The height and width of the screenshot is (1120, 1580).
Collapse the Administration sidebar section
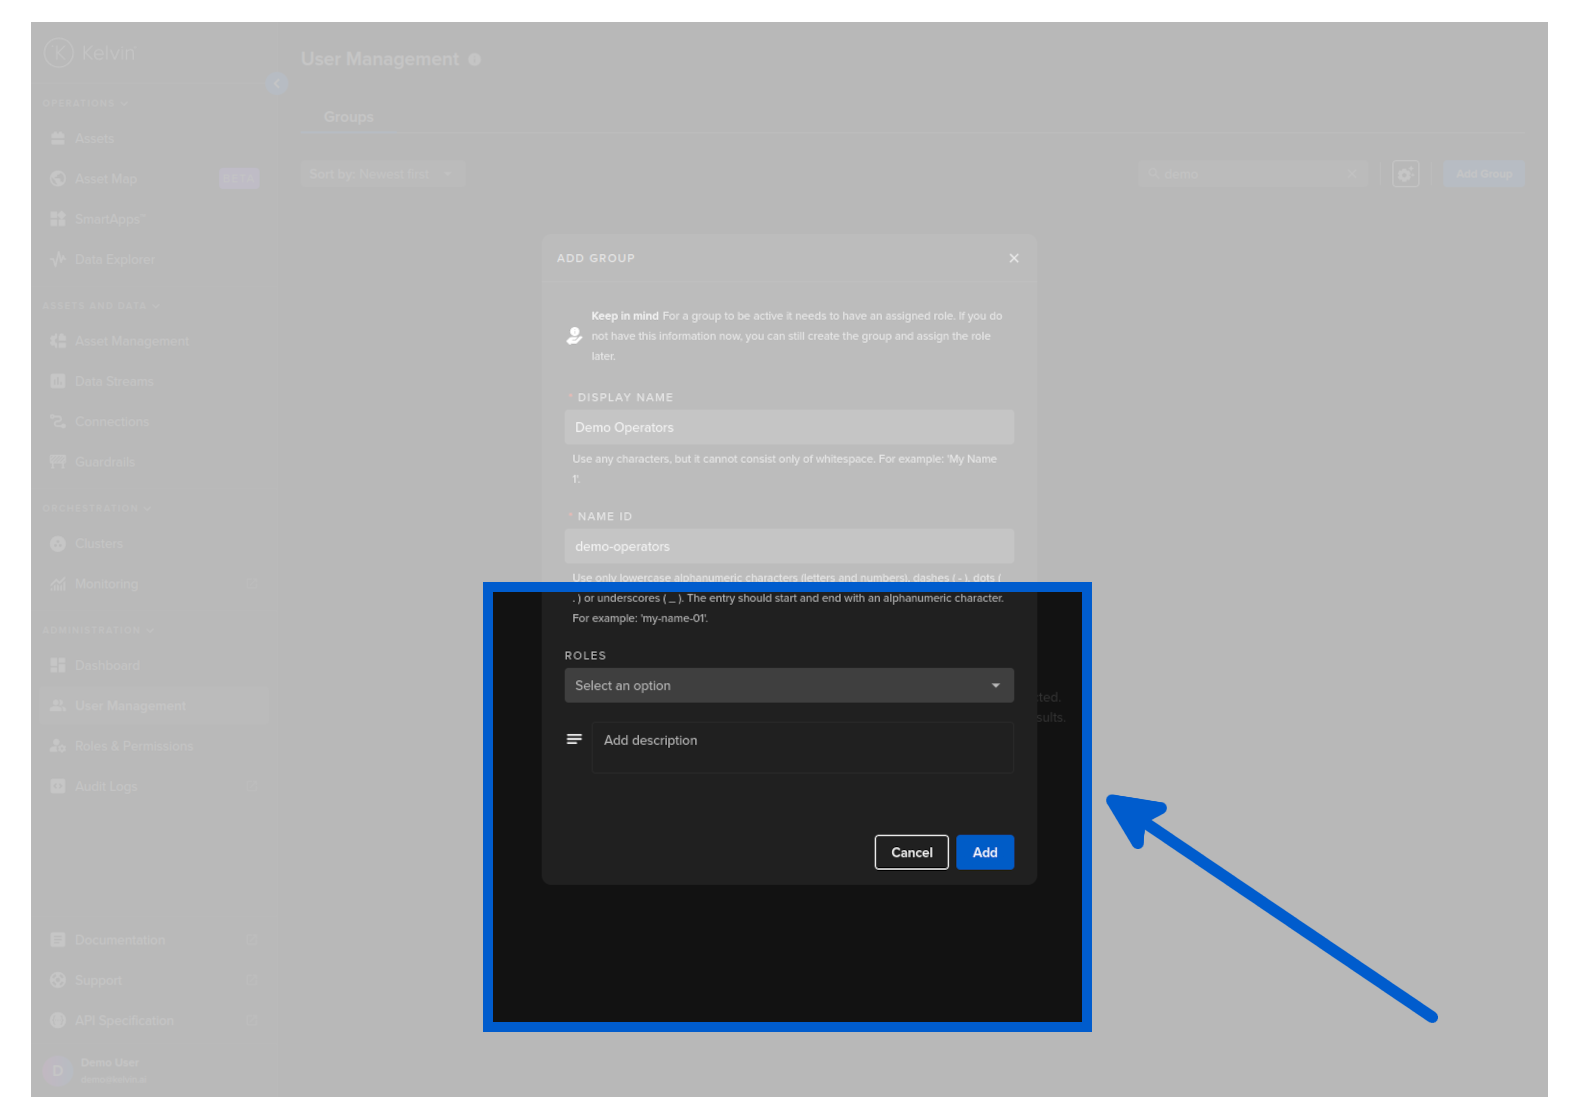[98, 630]
